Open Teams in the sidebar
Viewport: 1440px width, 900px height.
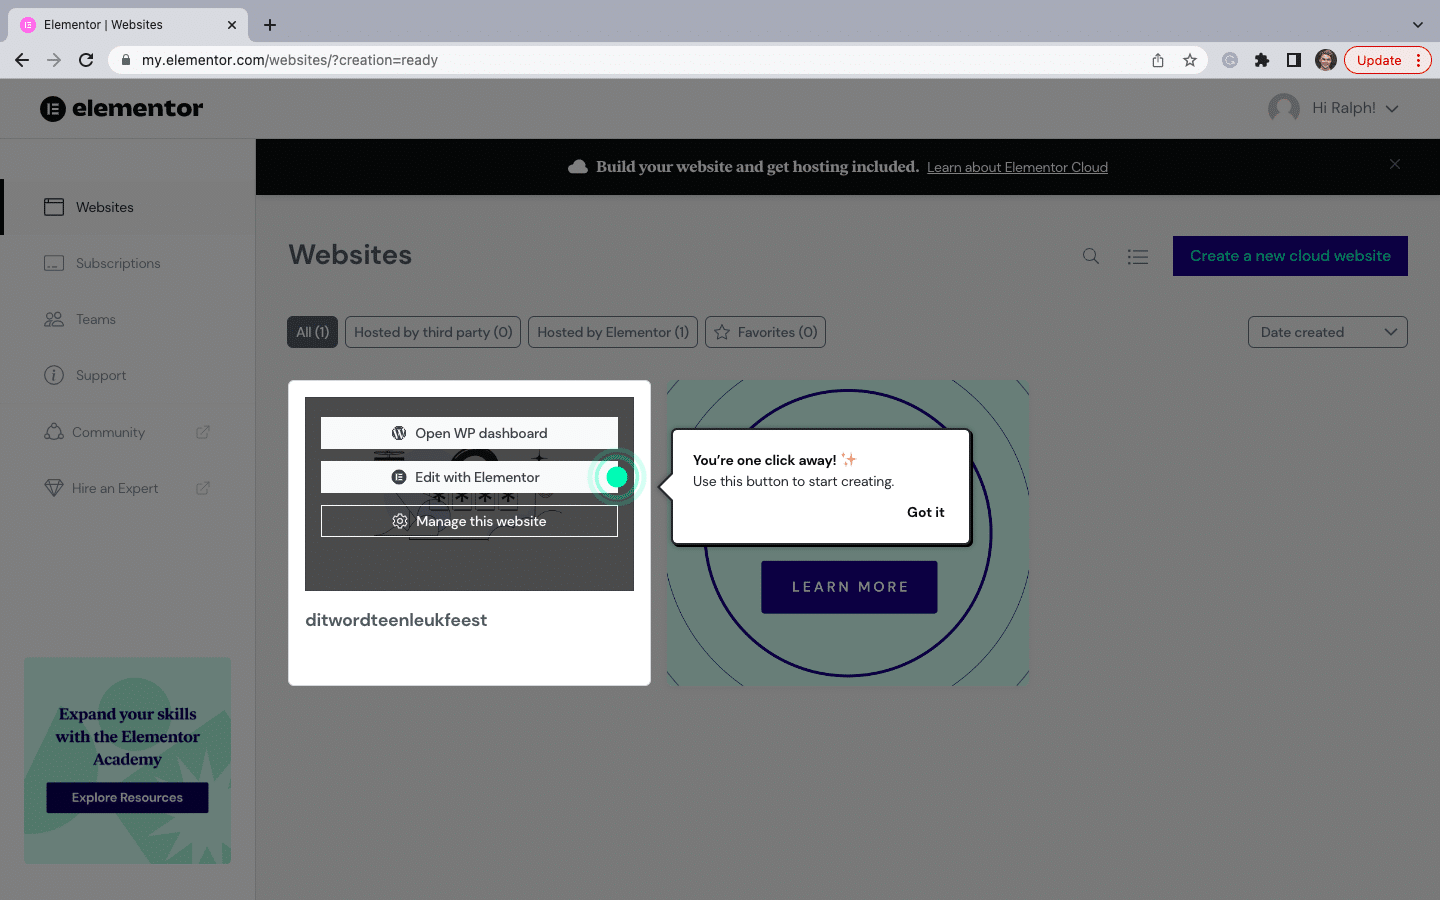coord(95,319)
